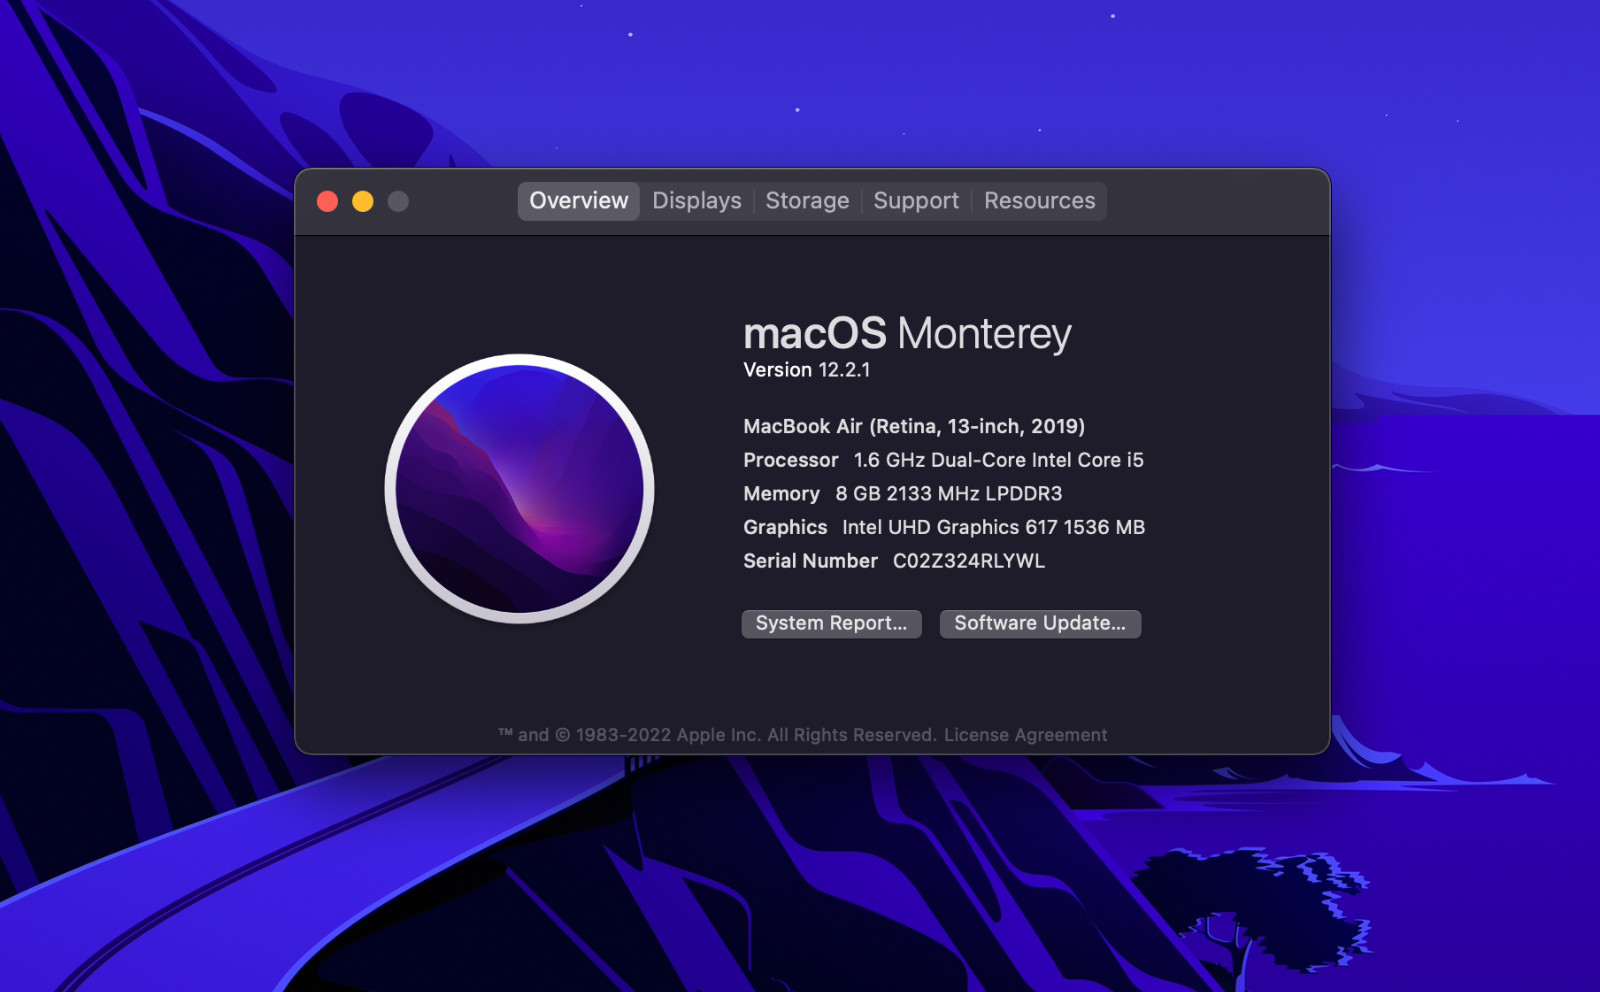The image size is (1600, 992).
Task: Close the About This Mac window
Action: pos(327,201)
